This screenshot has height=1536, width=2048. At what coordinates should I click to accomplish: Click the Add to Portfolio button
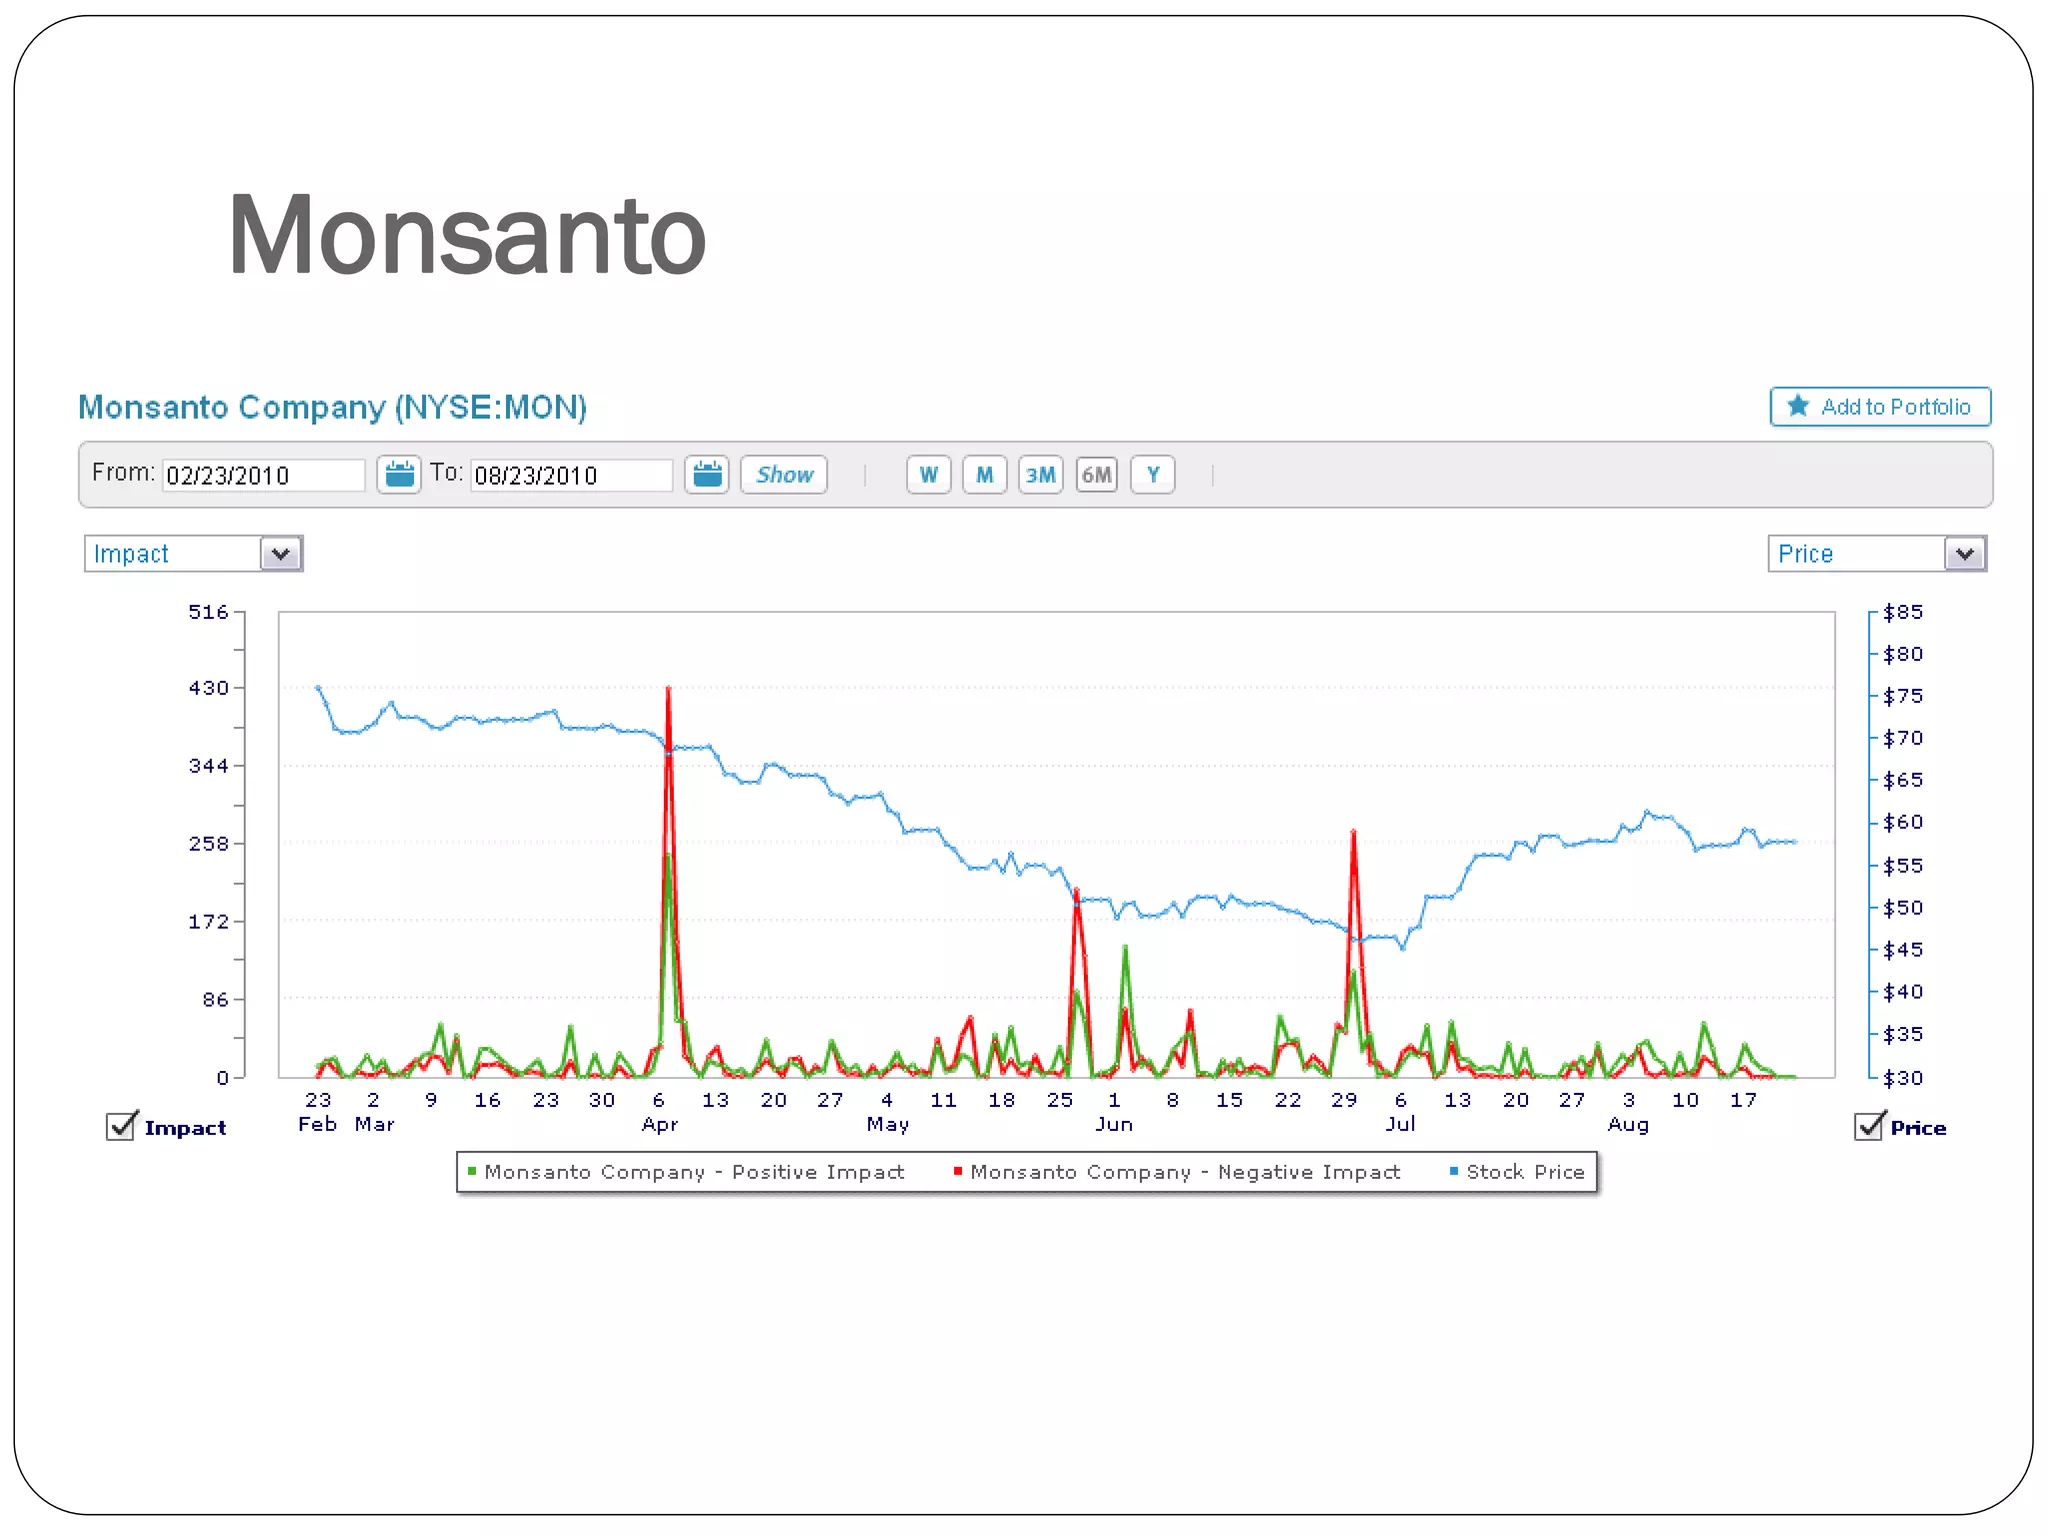1880,406
